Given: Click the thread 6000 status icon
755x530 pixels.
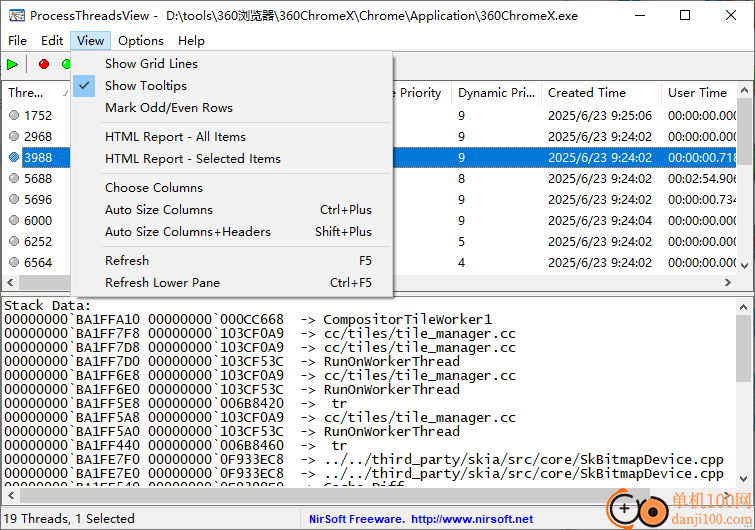Looking at the screenshot, I should pos(14,220).
